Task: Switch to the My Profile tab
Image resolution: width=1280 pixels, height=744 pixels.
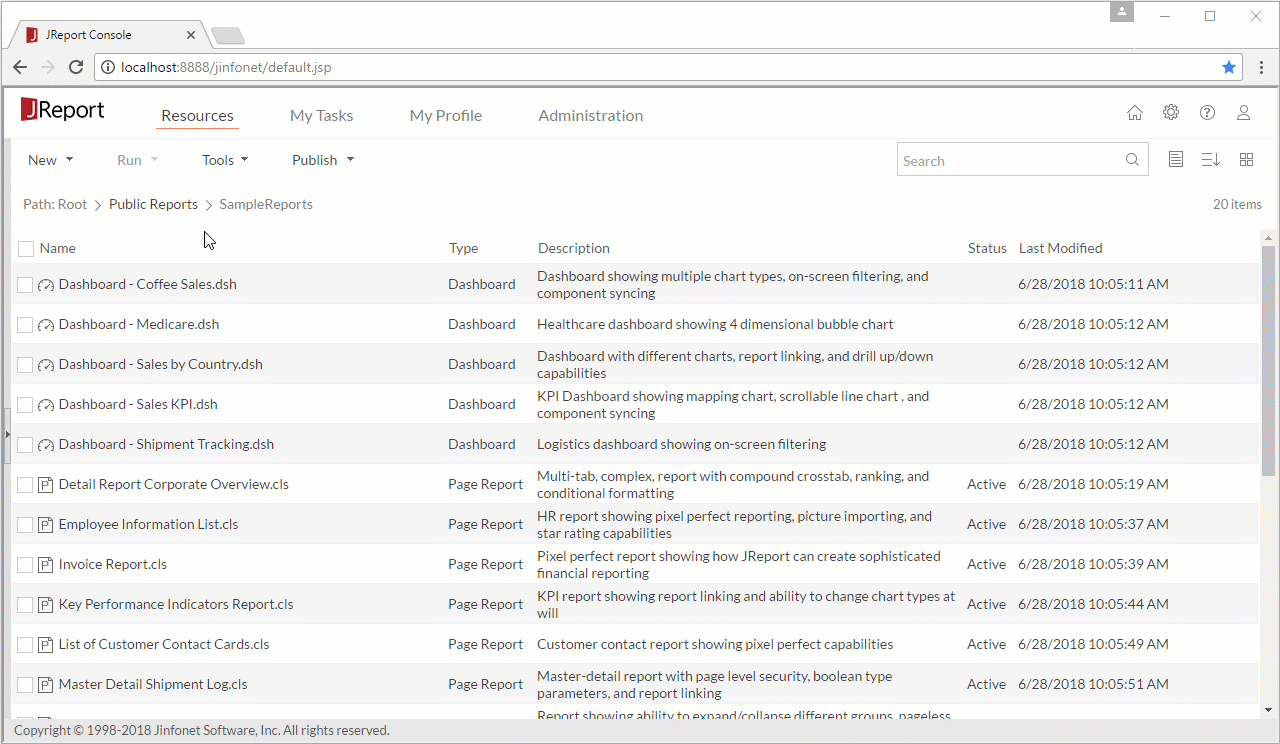Action: pos(446,116)
